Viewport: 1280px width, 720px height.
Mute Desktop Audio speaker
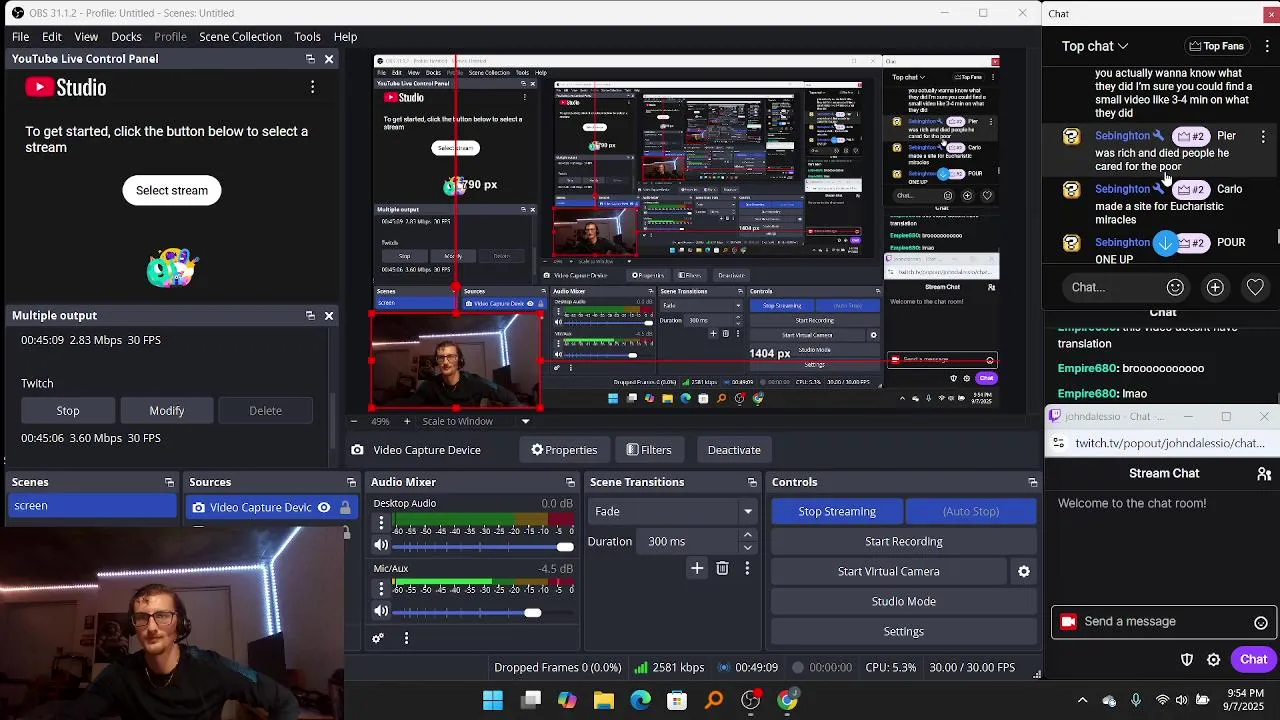(381, 546)
